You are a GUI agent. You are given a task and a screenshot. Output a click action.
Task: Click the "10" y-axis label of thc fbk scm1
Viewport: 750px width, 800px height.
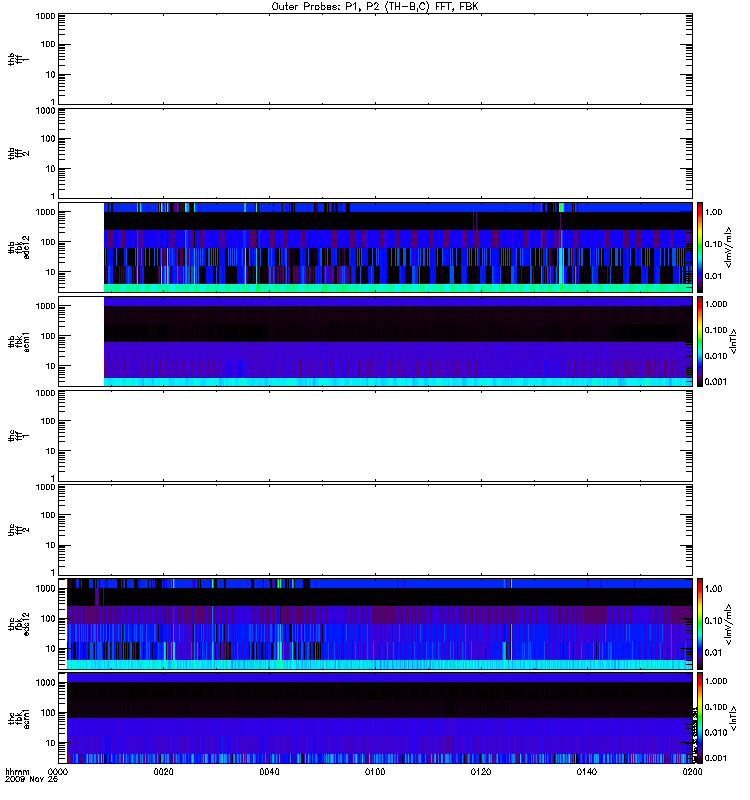51,743
